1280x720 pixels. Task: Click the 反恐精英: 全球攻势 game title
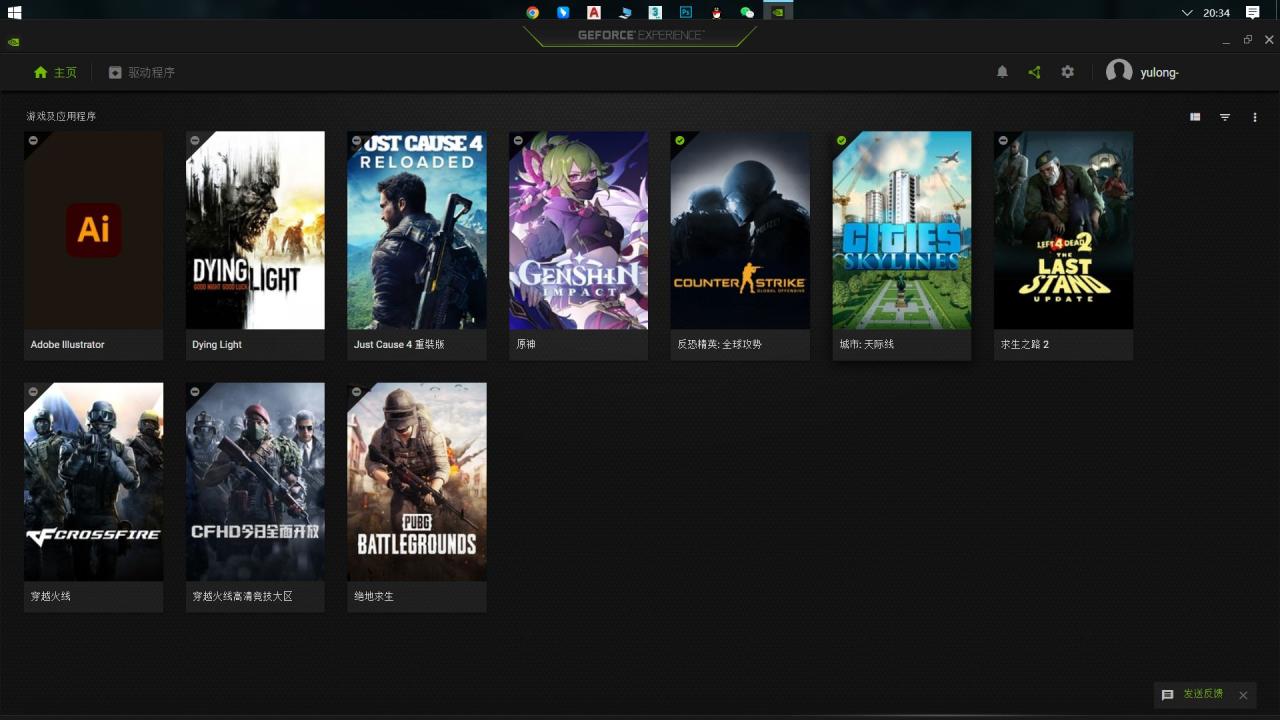coord(719,344)
